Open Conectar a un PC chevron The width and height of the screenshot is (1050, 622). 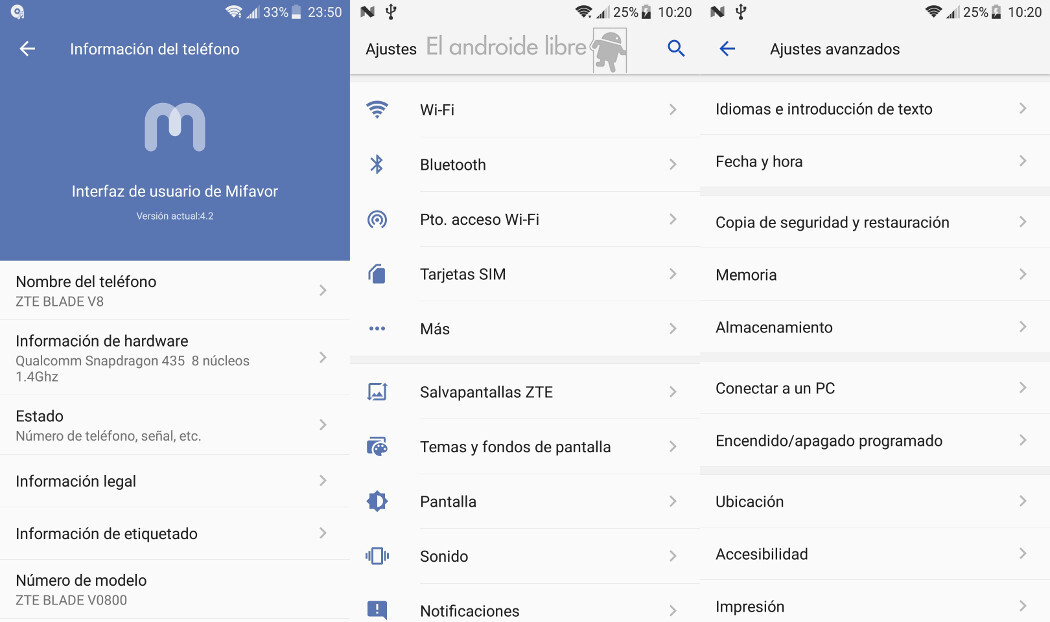[x=1023, y=388]
